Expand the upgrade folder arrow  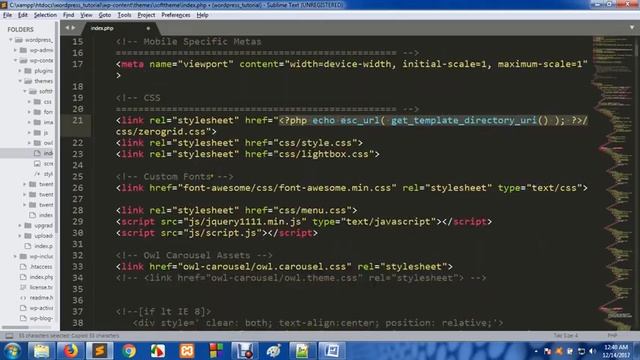tap(20, 225)
